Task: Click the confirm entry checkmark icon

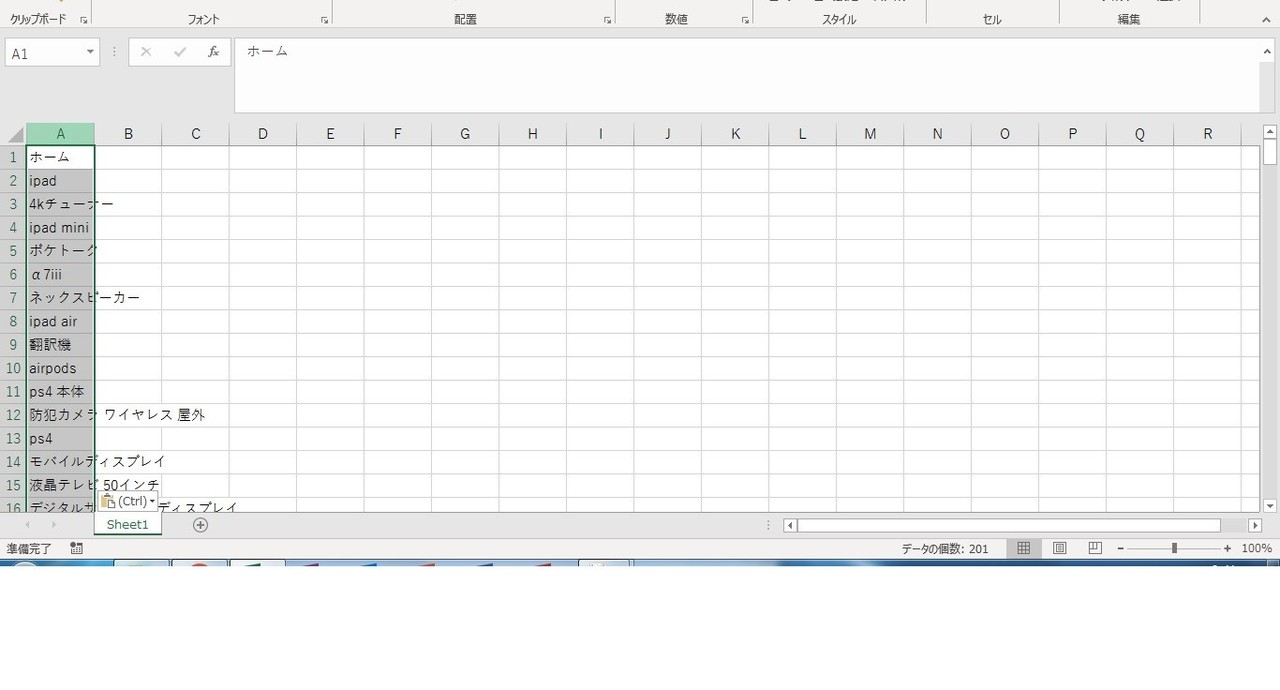Action: click(180, 52)
